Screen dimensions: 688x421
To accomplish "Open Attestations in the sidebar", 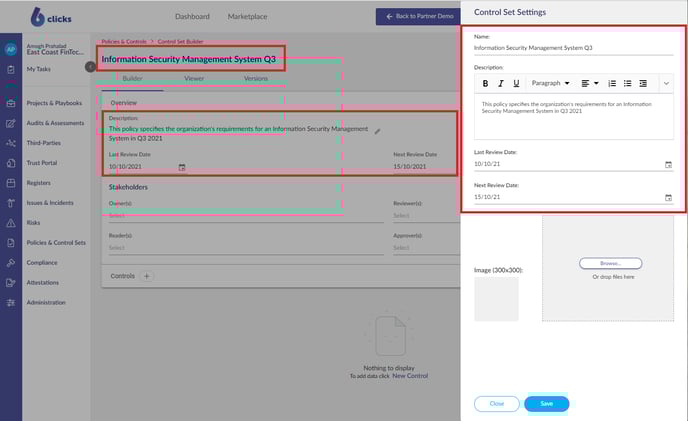I will coord(43,283).
